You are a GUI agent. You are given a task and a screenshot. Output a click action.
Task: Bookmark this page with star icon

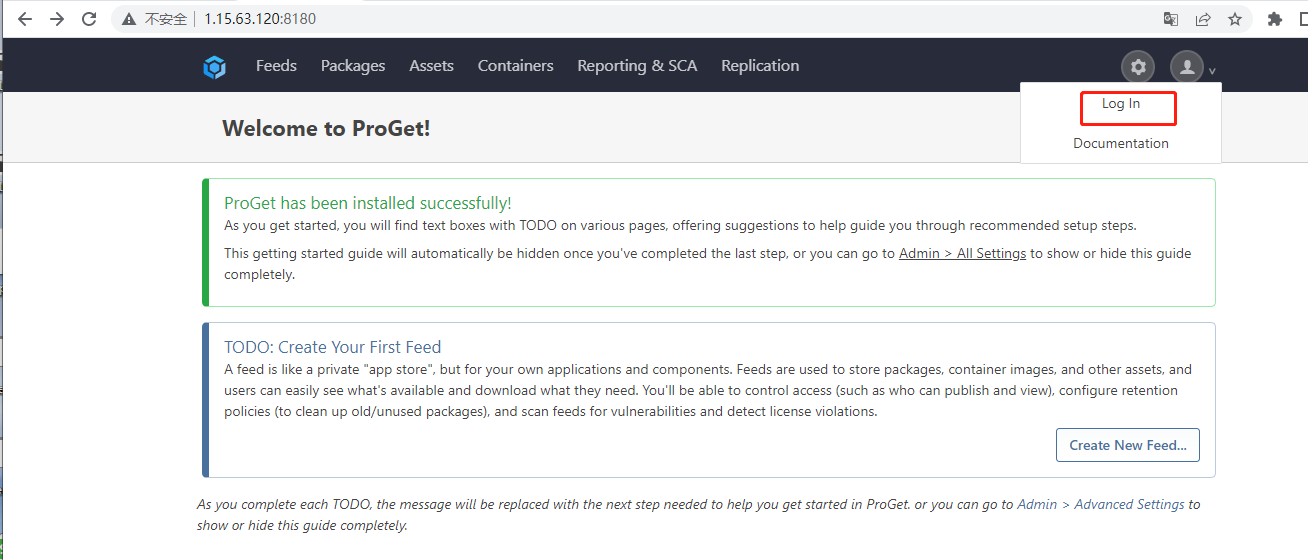tap(1235, 19)
